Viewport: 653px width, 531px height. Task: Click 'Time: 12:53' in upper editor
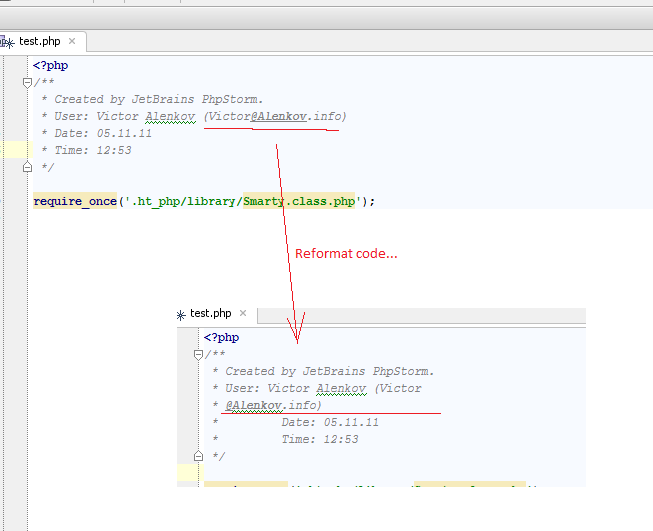click(93, 150)
